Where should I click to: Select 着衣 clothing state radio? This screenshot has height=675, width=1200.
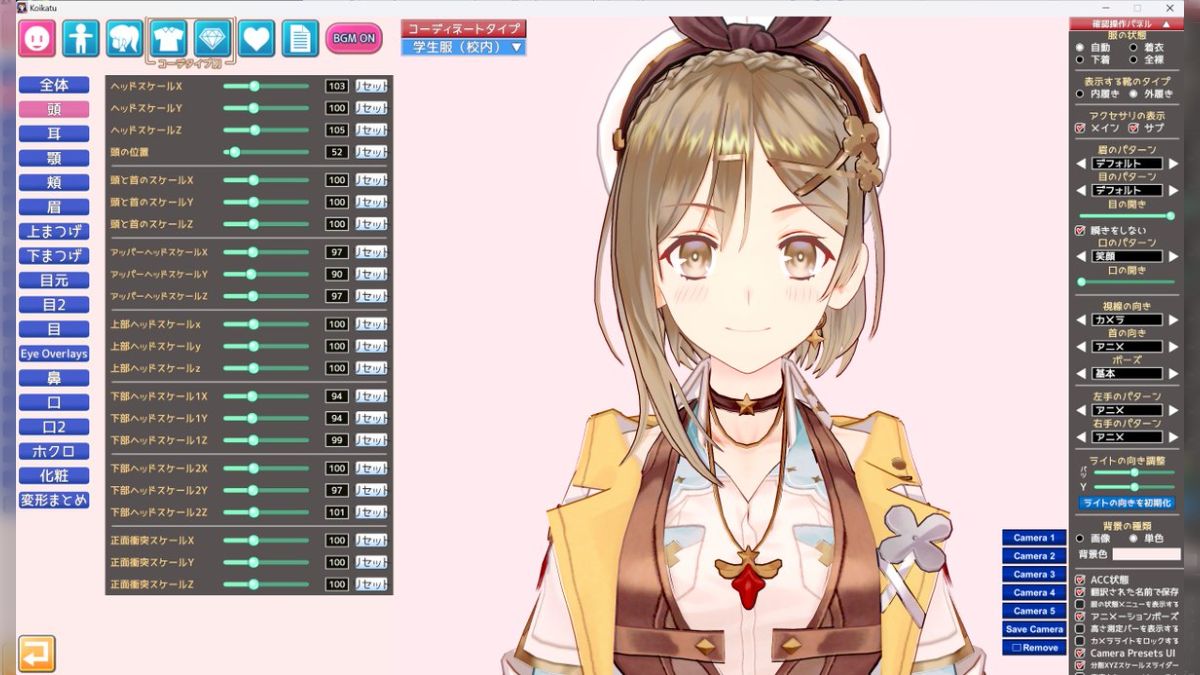click(x=1133, y=47)
